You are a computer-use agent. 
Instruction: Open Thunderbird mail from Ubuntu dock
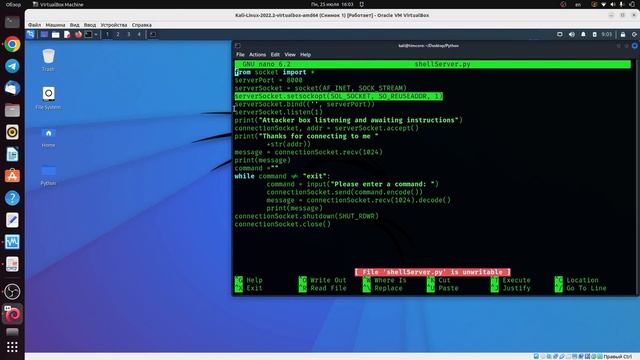12,88
